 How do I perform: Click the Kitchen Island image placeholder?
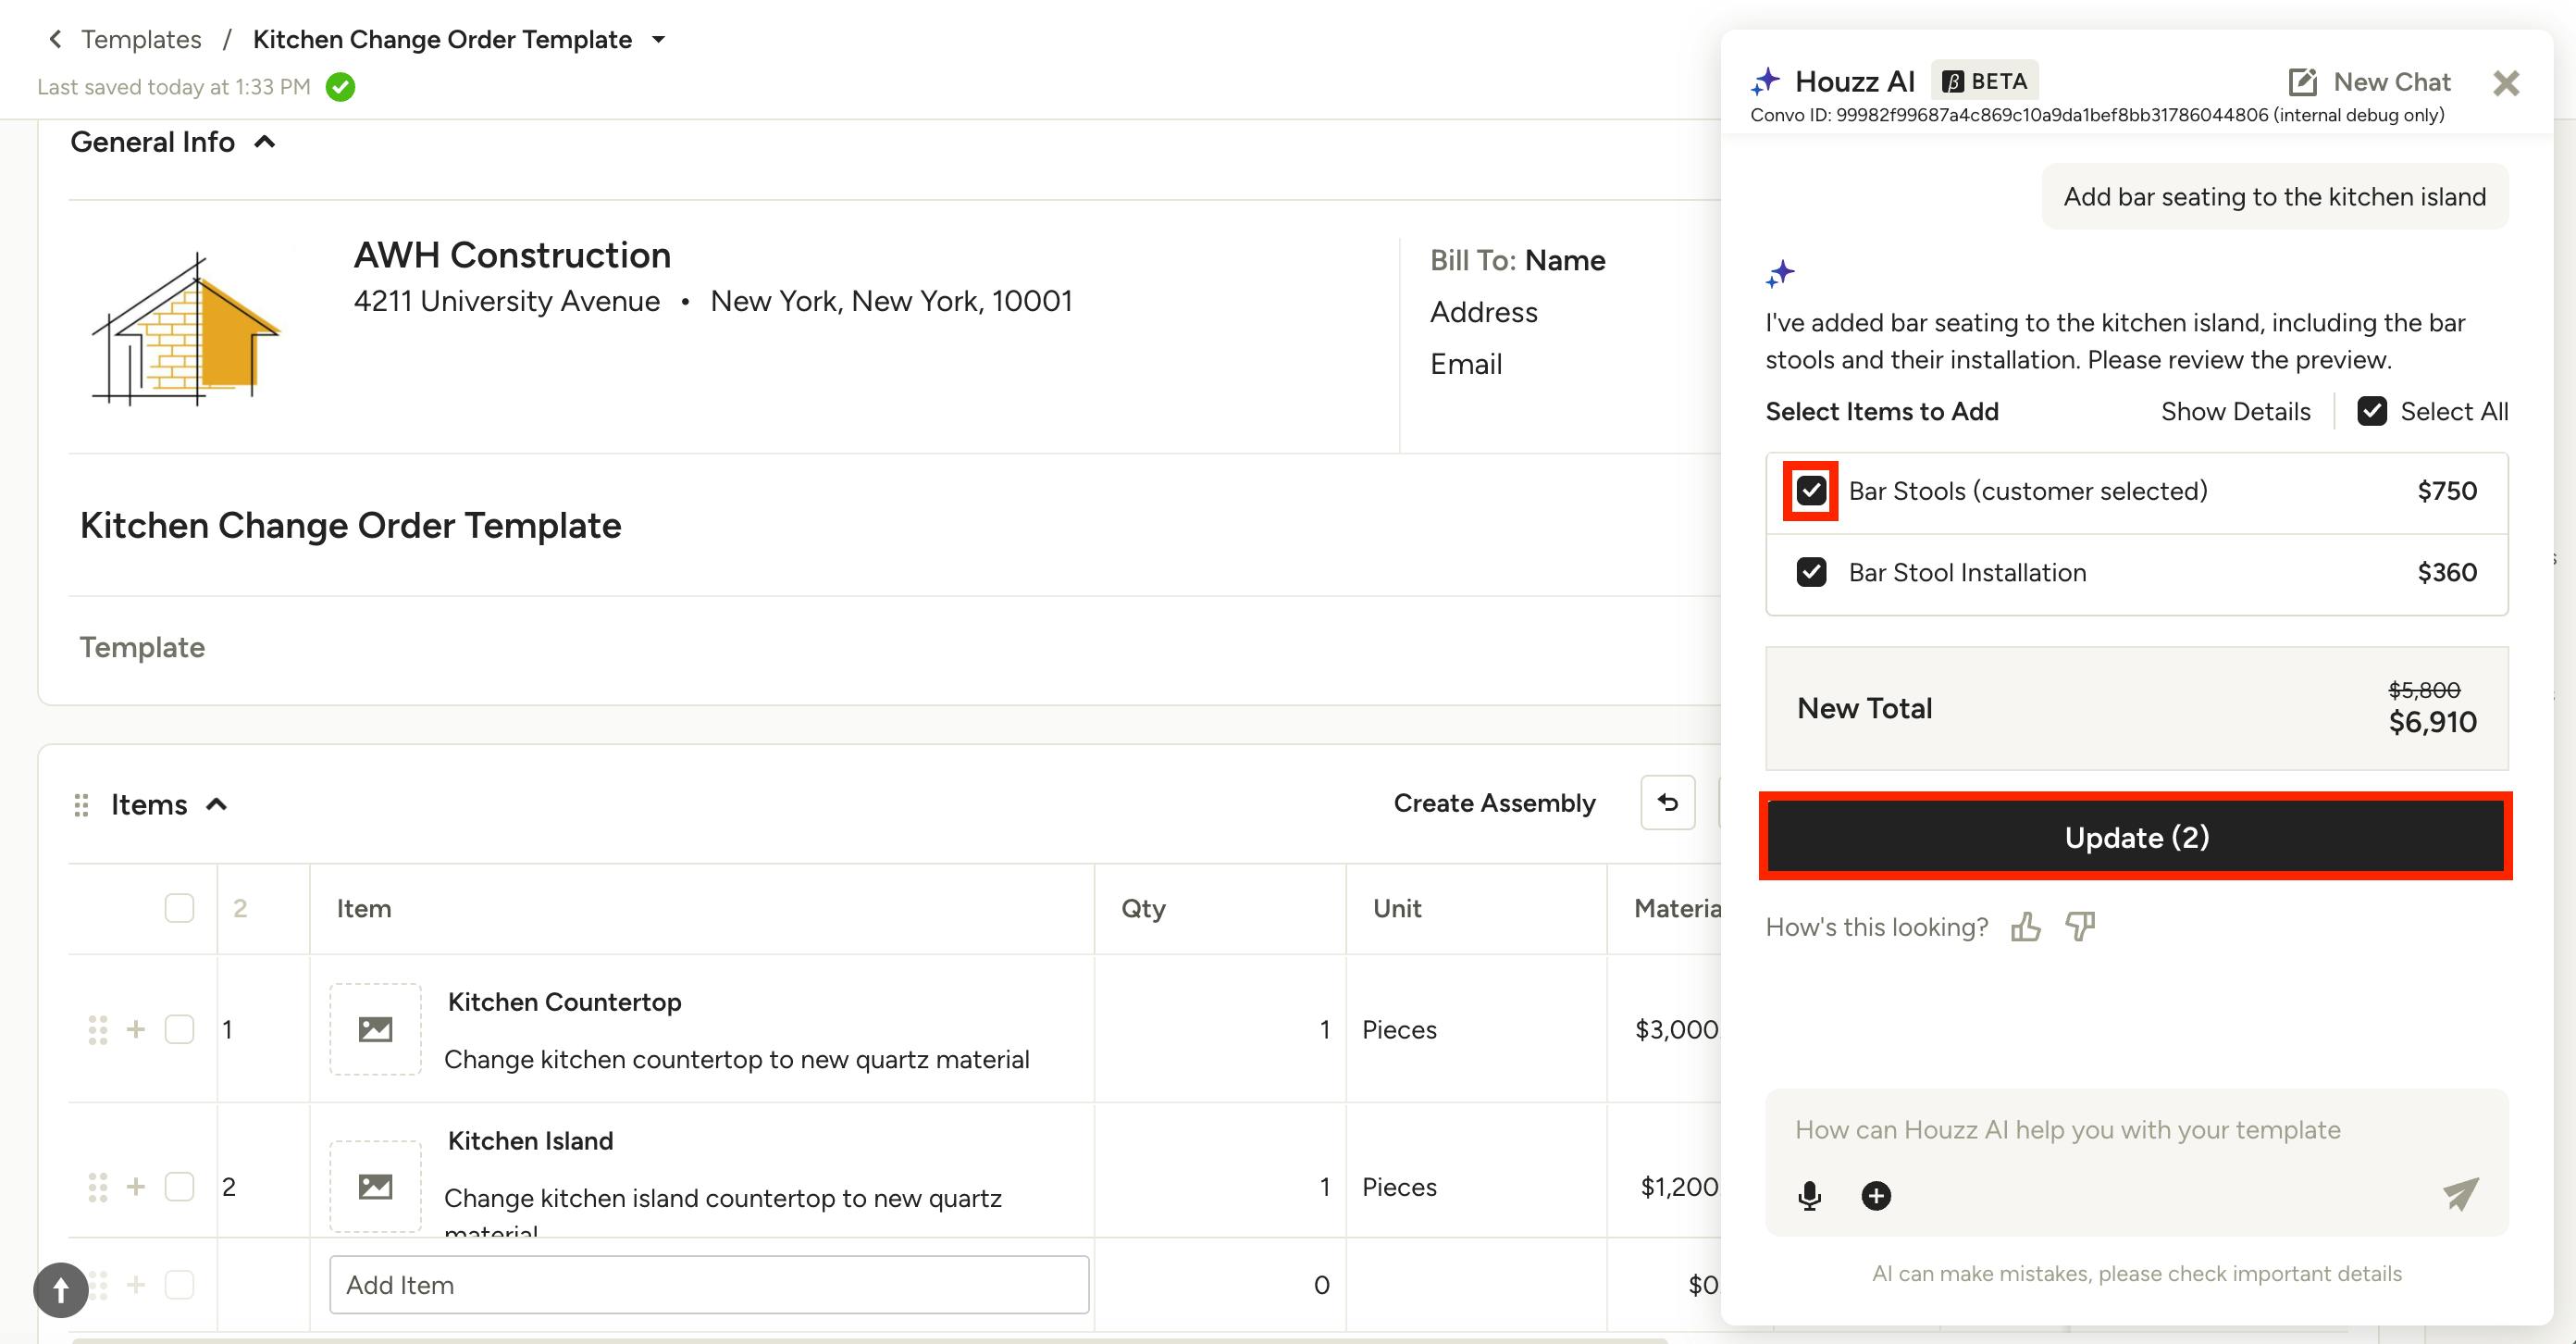tap(375, 1187)
